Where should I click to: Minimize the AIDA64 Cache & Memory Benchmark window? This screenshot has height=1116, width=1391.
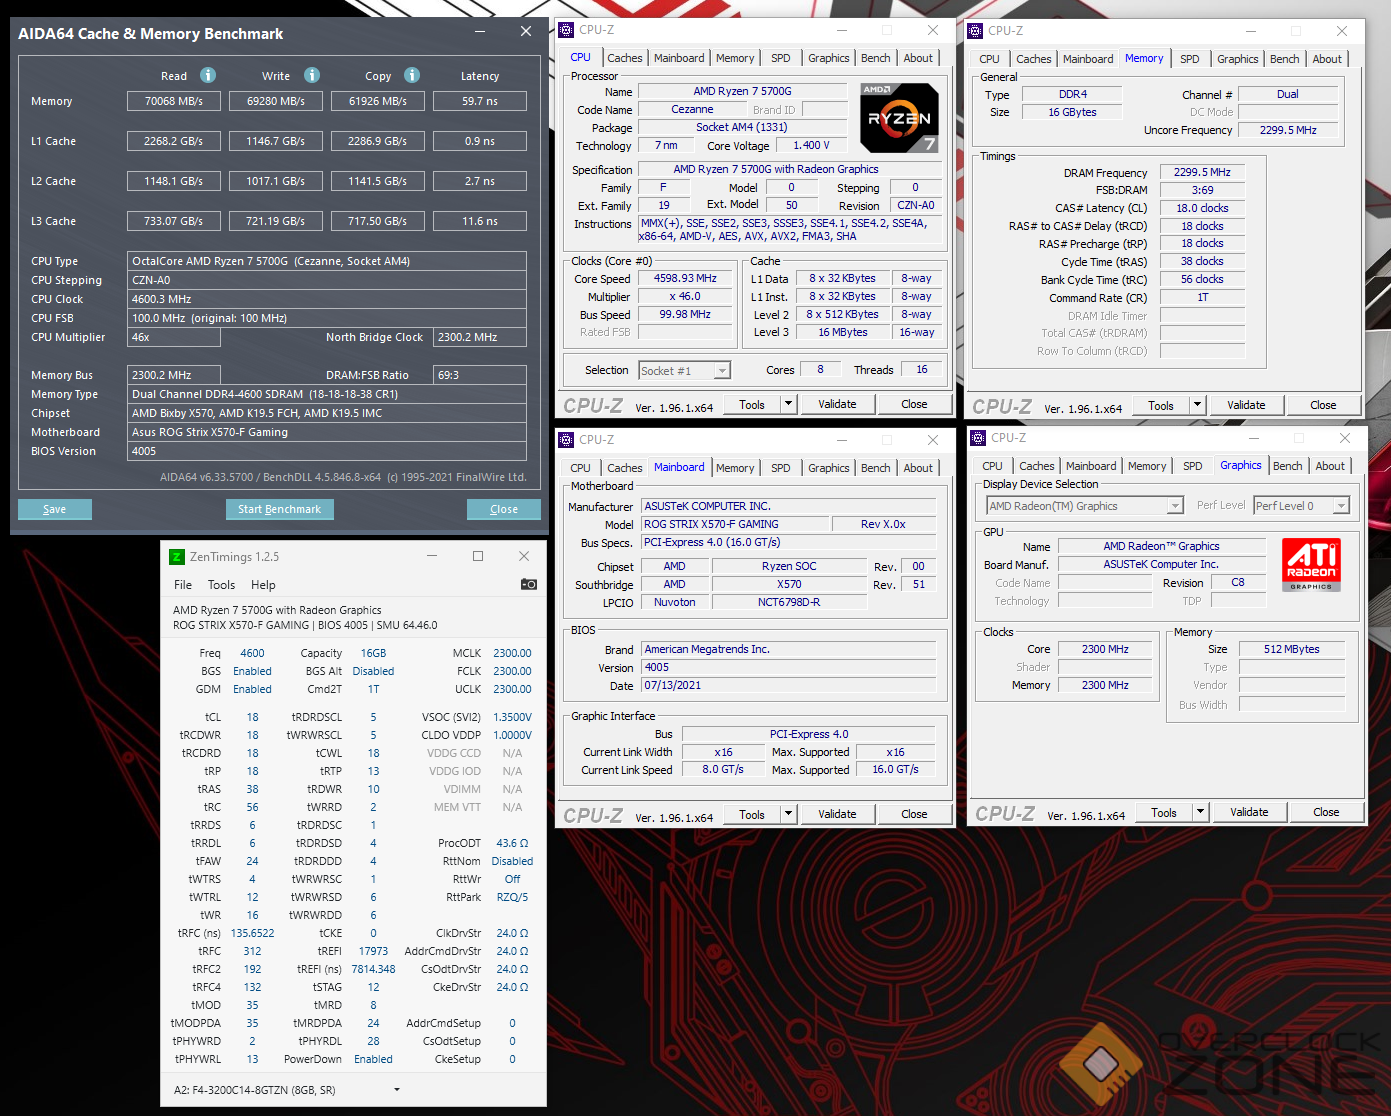click(x=481, y=32)
